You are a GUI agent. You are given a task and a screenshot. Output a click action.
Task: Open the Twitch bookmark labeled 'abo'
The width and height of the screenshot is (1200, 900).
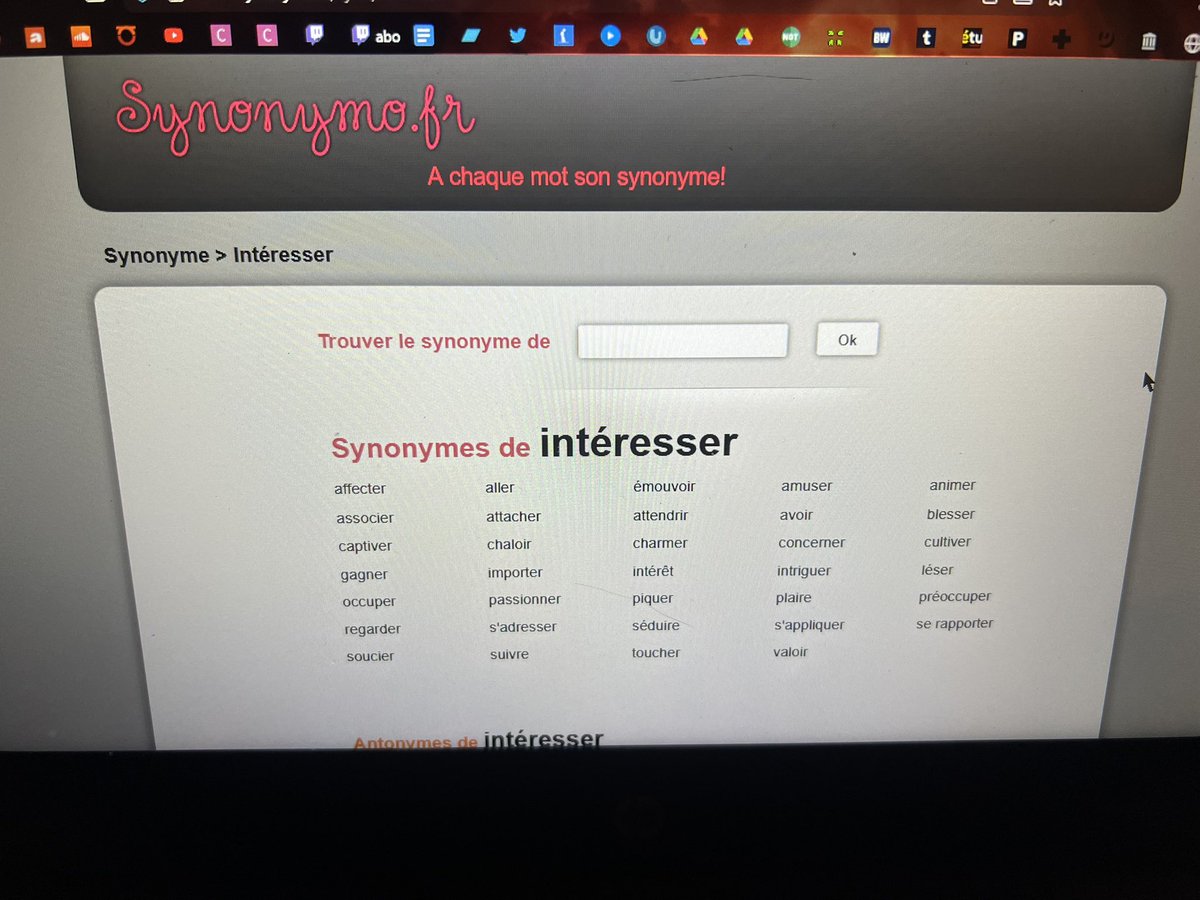point(375,36)
